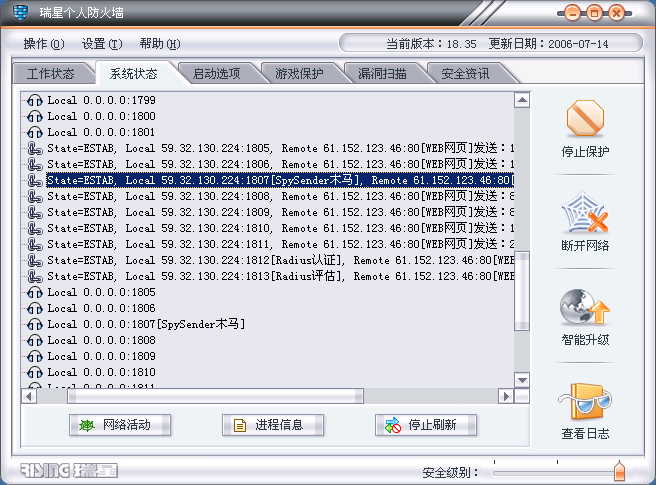Click the Rising firewall shield icon in title bar
The image size is (656, 485).
click(20, 12)
